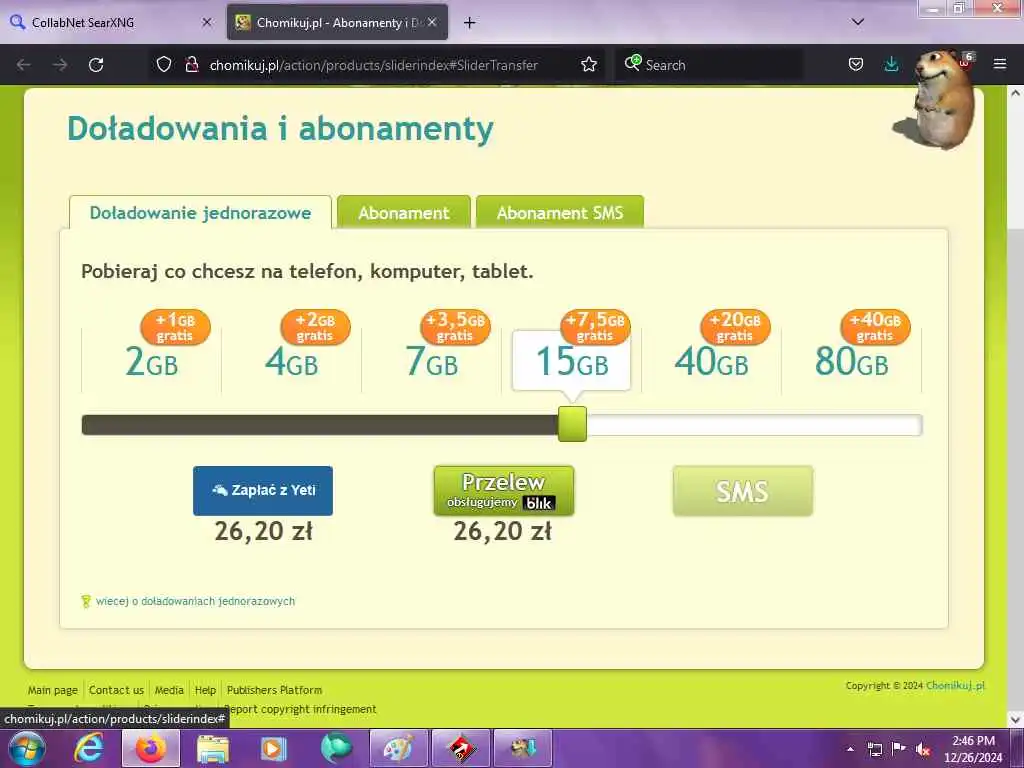
Task: Open the media player taskbar icon
Action: click(274, 748)
